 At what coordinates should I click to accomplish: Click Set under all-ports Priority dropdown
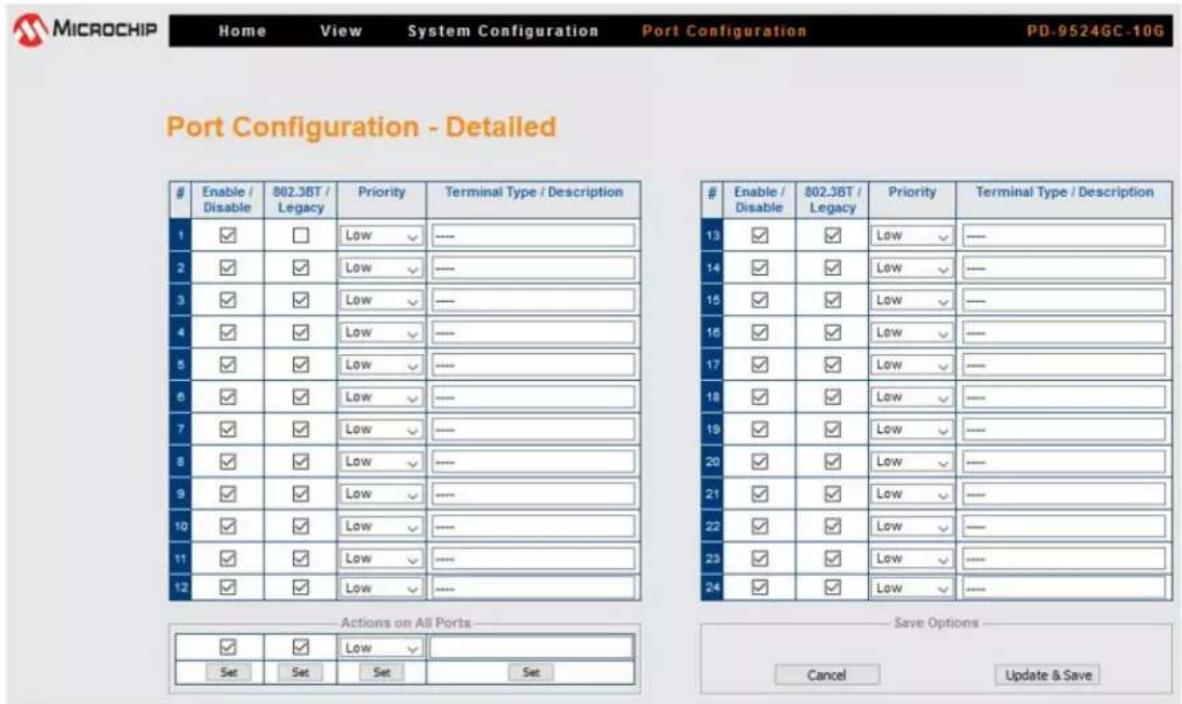381,672
